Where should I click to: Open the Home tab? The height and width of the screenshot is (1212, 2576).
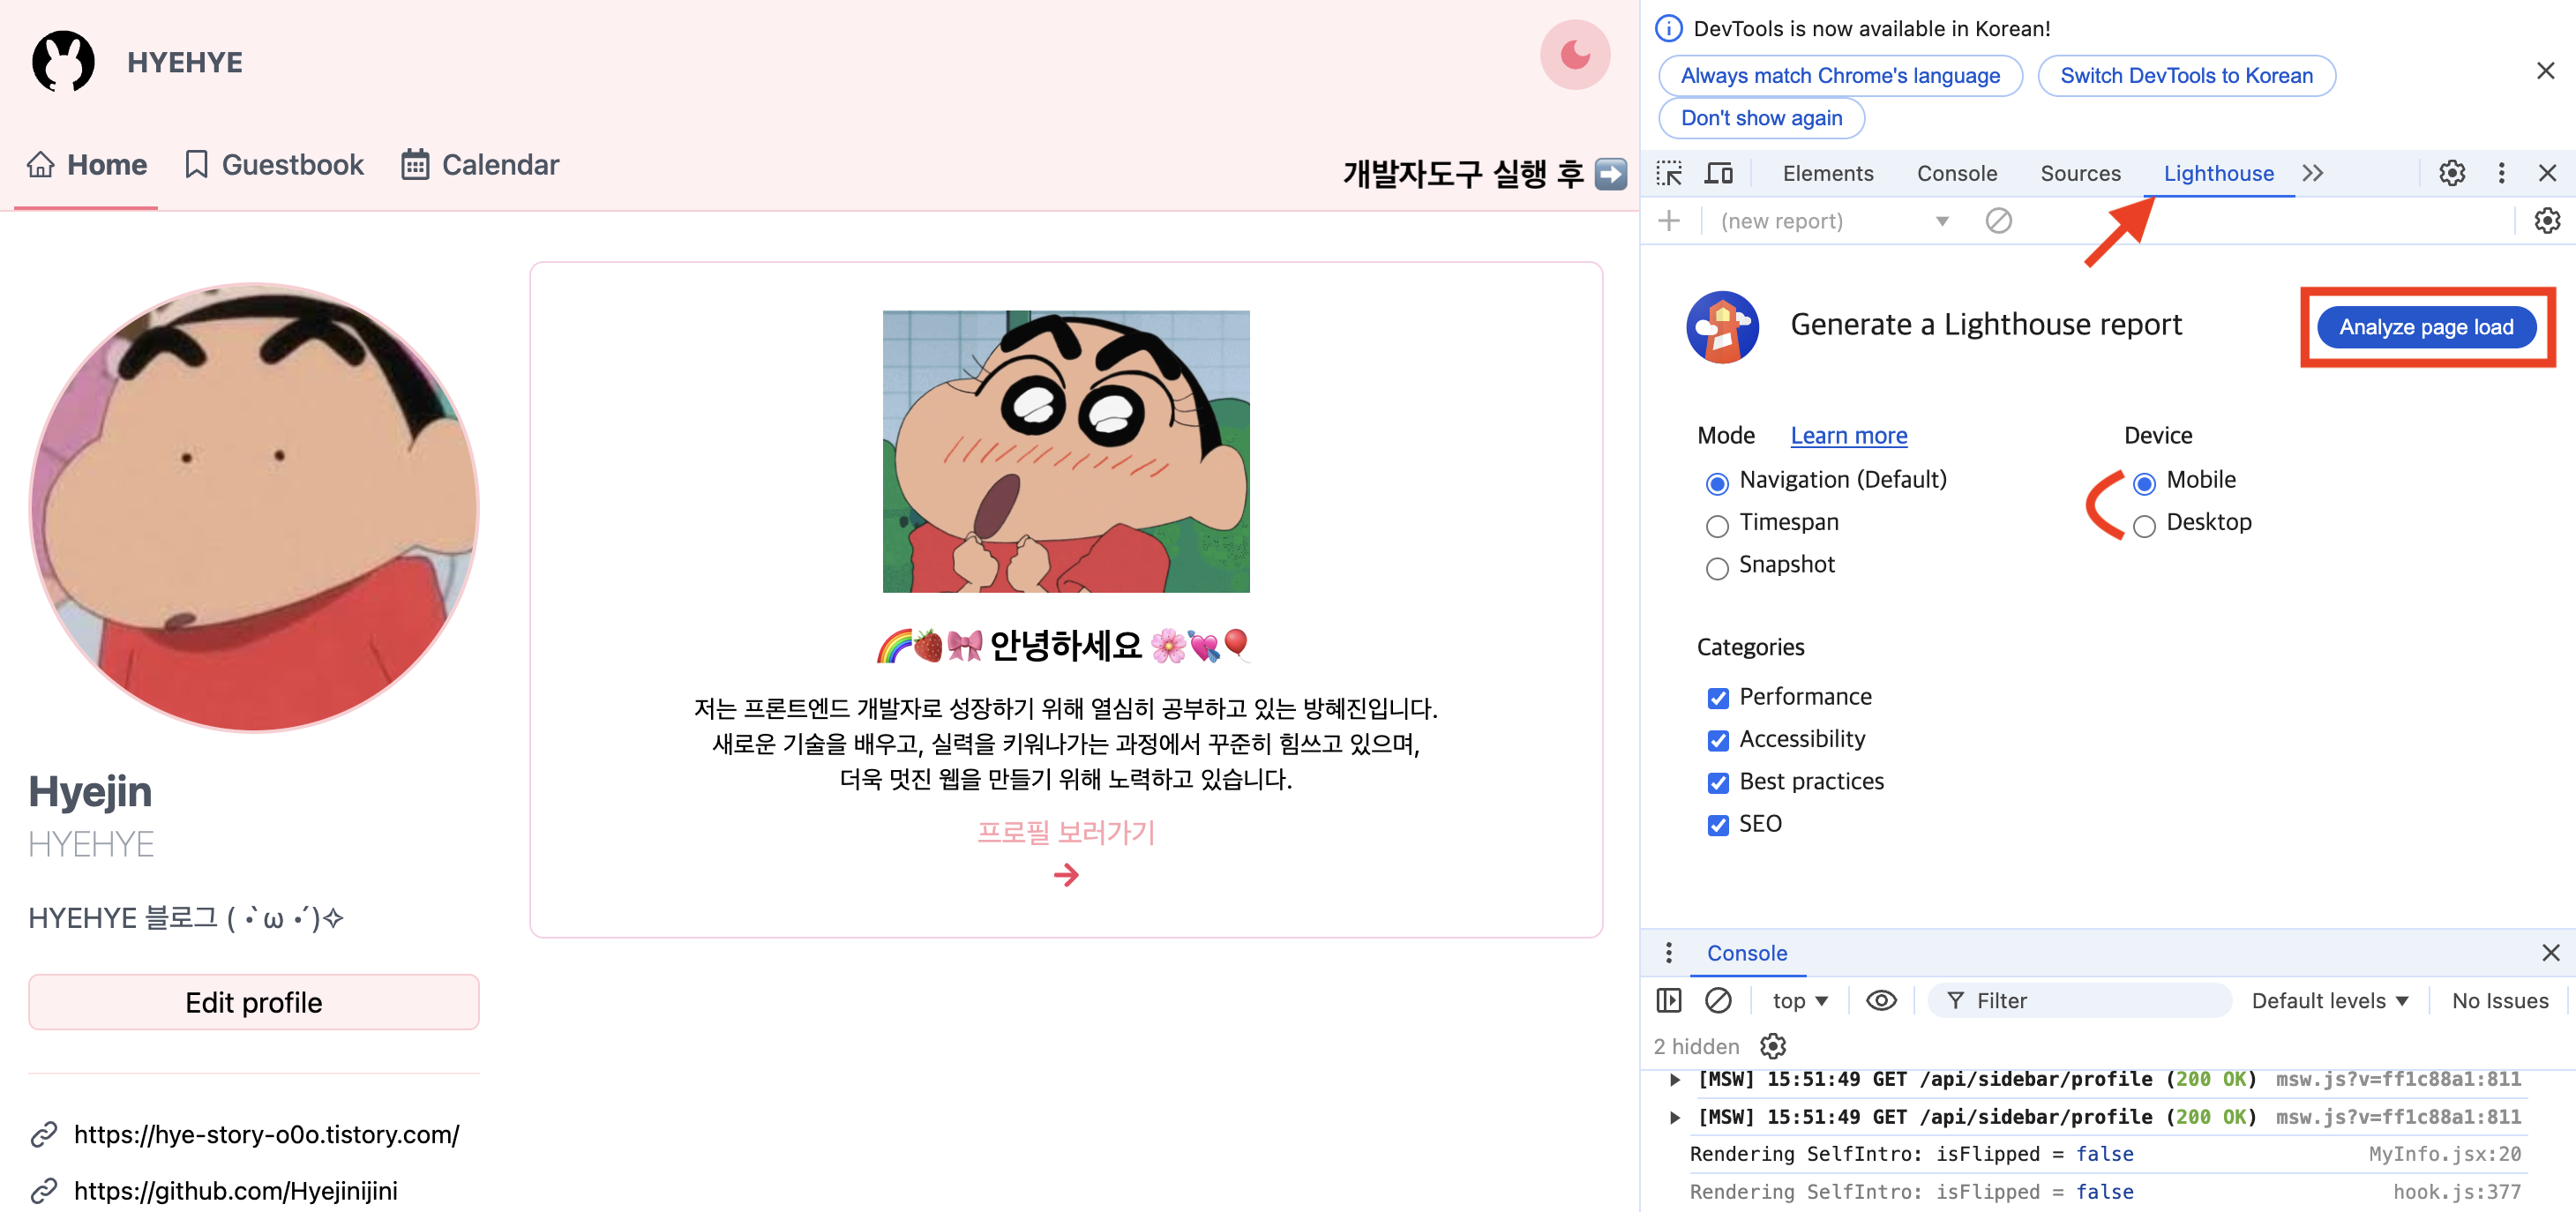click(x=87, y=165)
